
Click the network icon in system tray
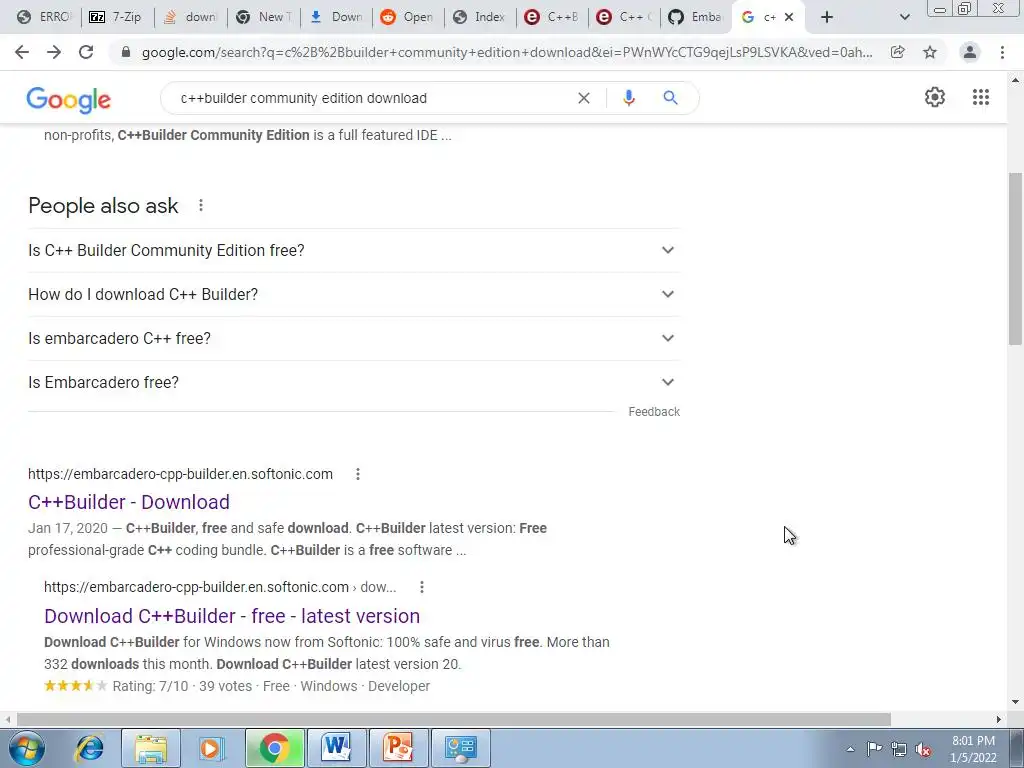[x=899, y=749]
